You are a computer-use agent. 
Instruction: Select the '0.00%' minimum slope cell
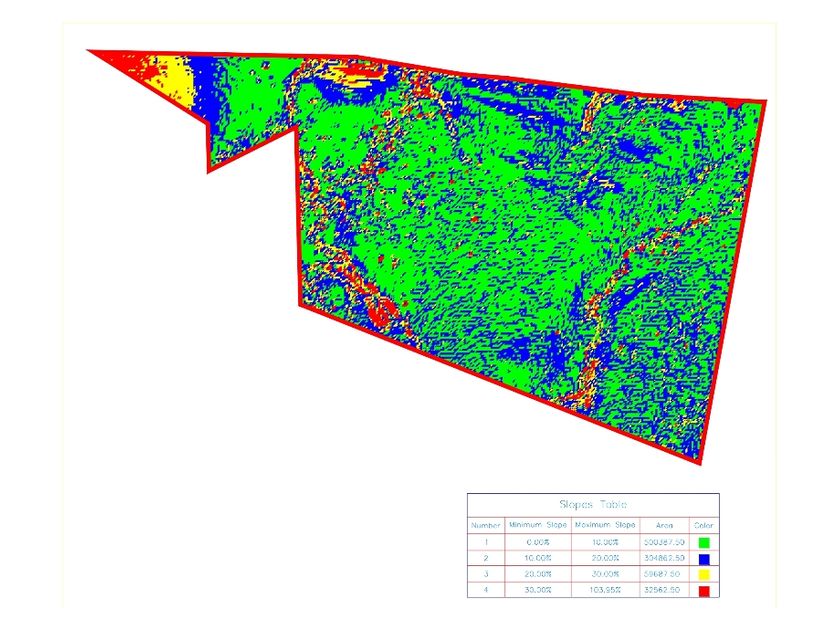coord(538,542)
